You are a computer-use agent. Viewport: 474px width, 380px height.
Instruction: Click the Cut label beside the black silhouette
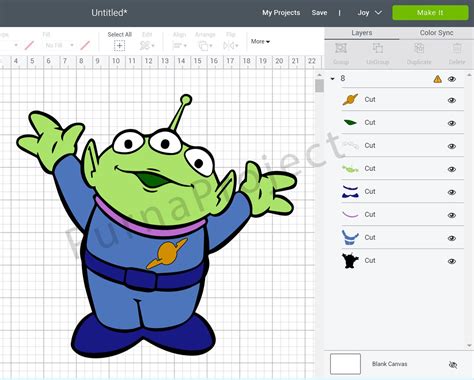click(x=370, y=260)
